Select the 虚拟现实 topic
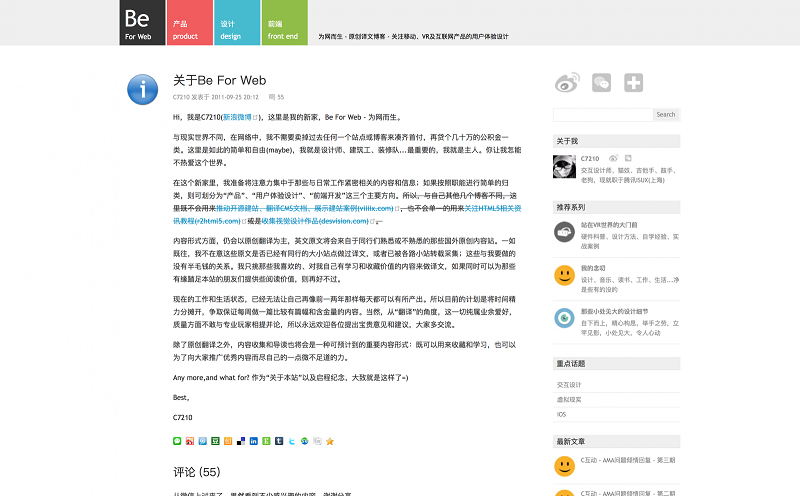The width and height of the screenshot is (800, 496). 569,400
